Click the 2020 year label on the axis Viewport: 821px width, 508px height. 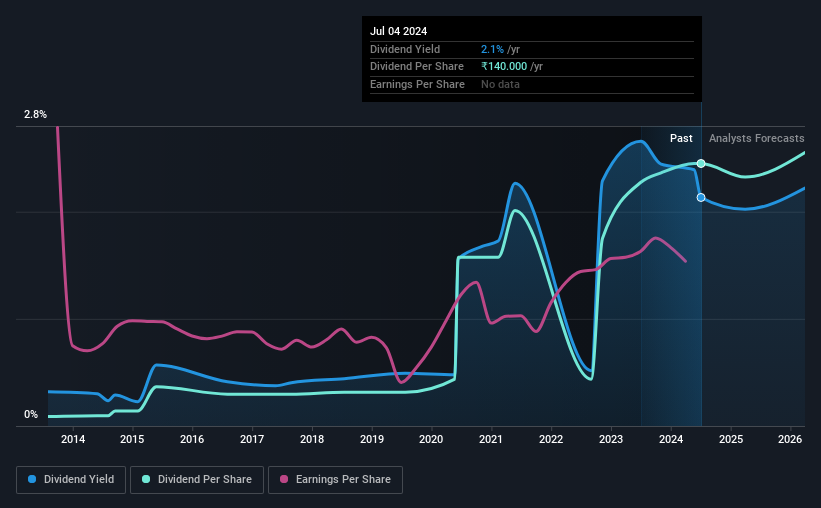click(431, 439)
